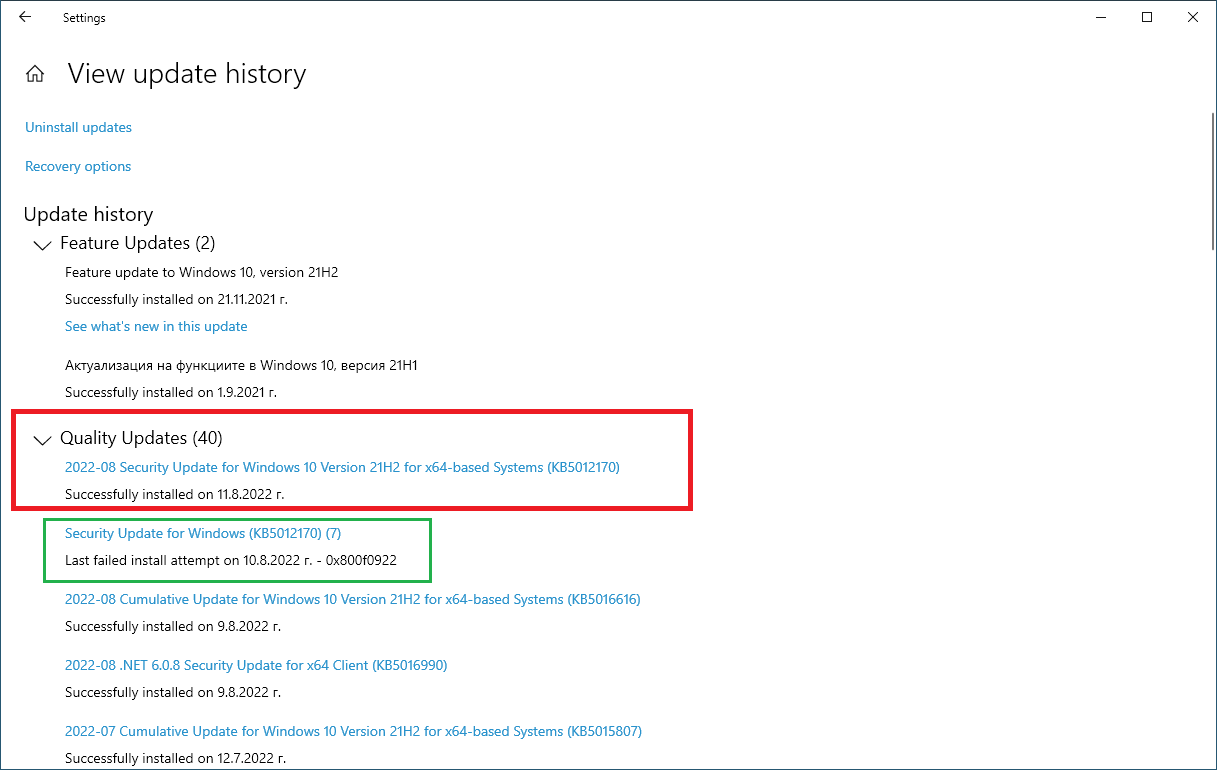Screen dimensions: 1217x770
Task: Open Security Update for Windows (KB5012170) (7)
Action: click(203, 534)
